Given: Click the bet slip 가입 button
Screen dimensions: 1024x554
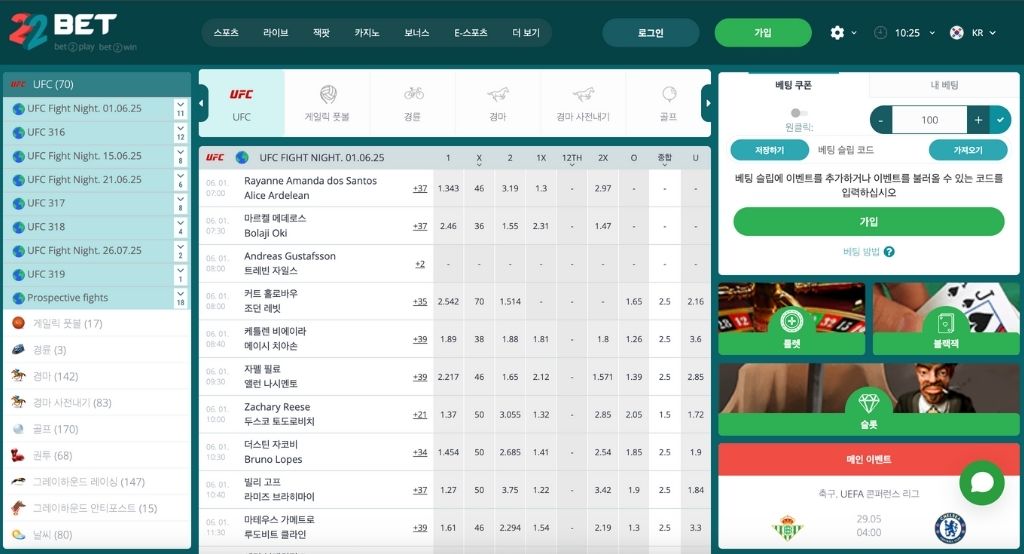Looking at the screenshot, I should tap(869, 221).
